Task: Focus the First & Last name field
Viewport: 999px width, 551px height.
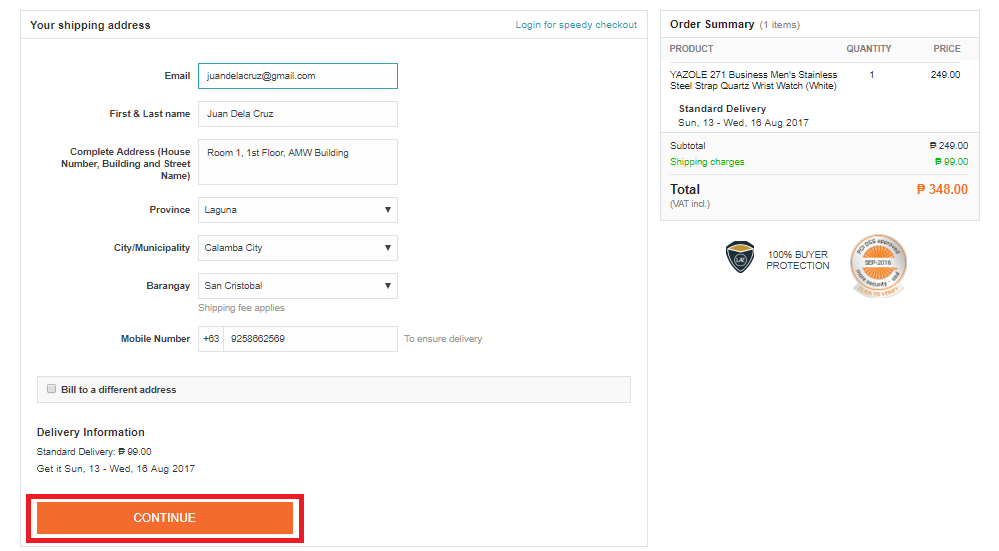Action: [x=297, y=114]
